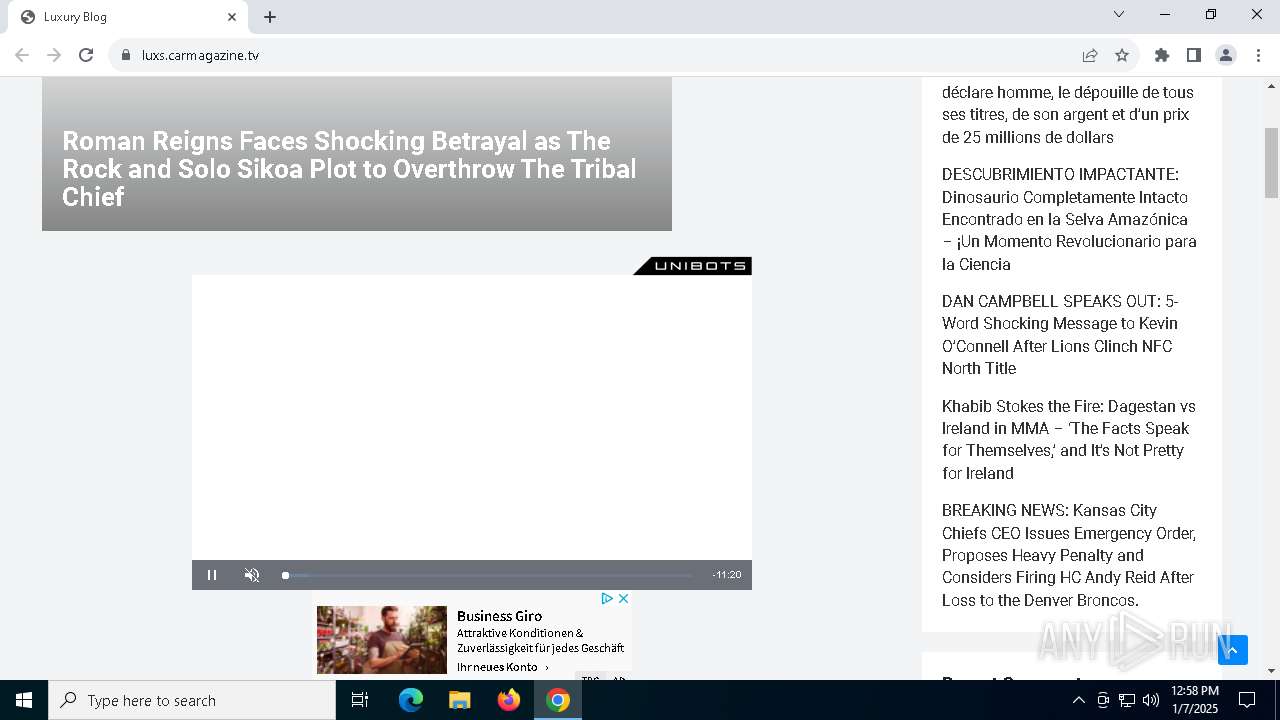Open the volume tray icon
The width and height of the screenshot is (1280, 720).
pos(1151,700)
